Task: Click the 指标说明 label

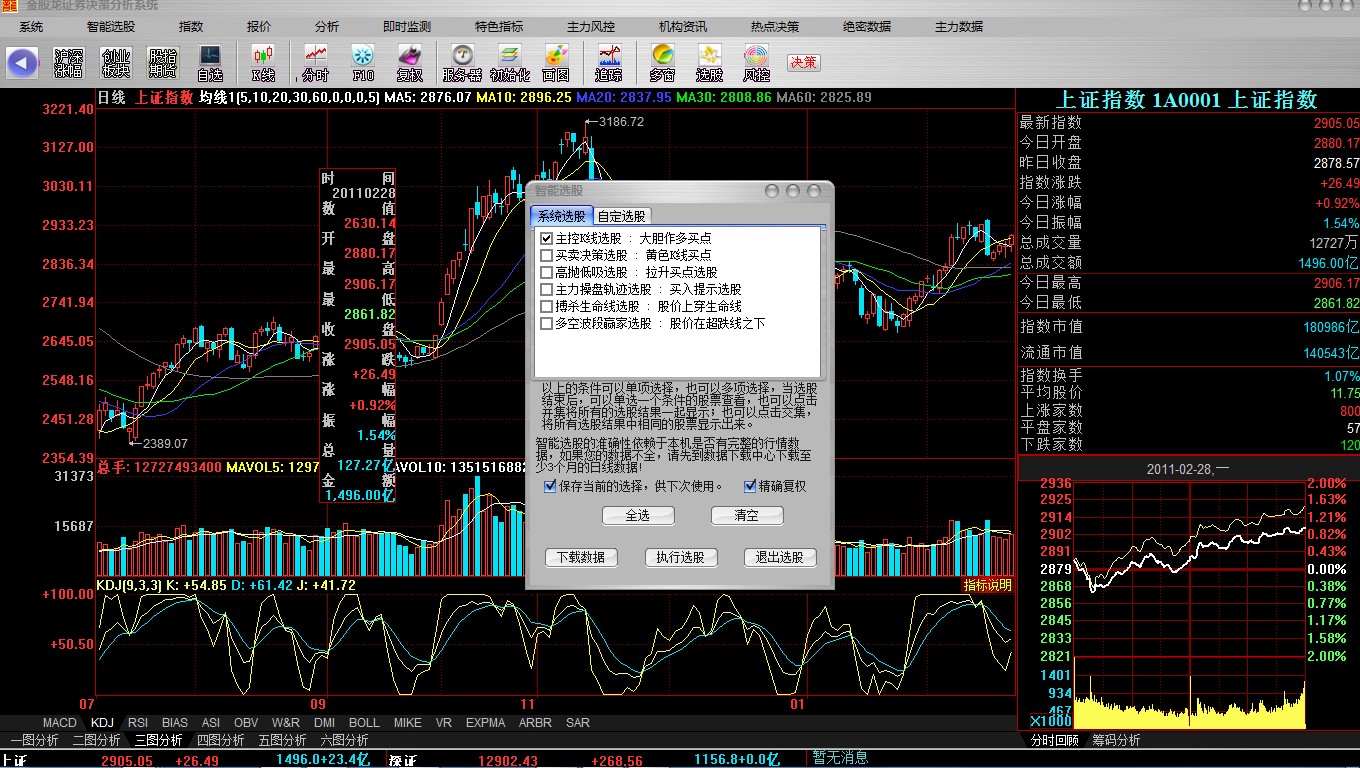Action: [987, 585]
